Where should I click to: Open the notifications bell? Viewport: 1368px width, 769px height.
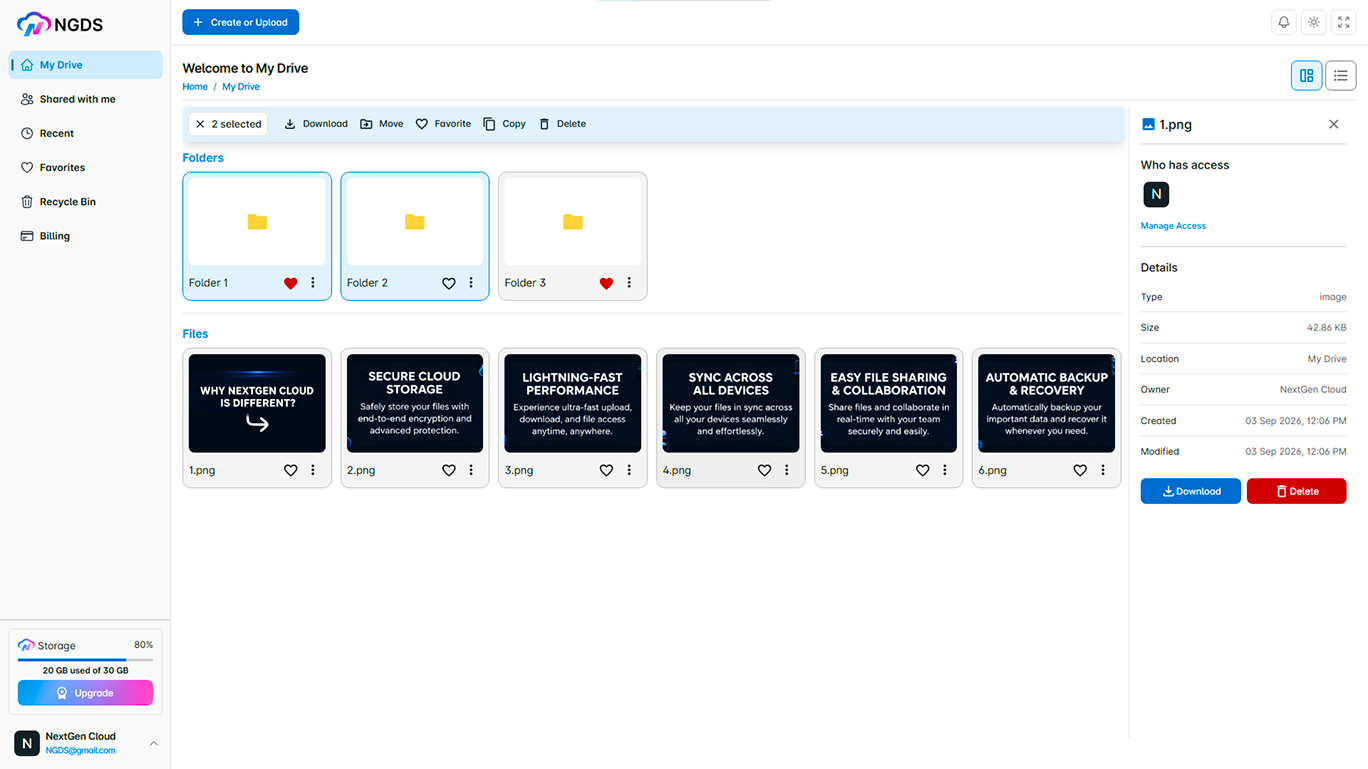pos(1284,22)
